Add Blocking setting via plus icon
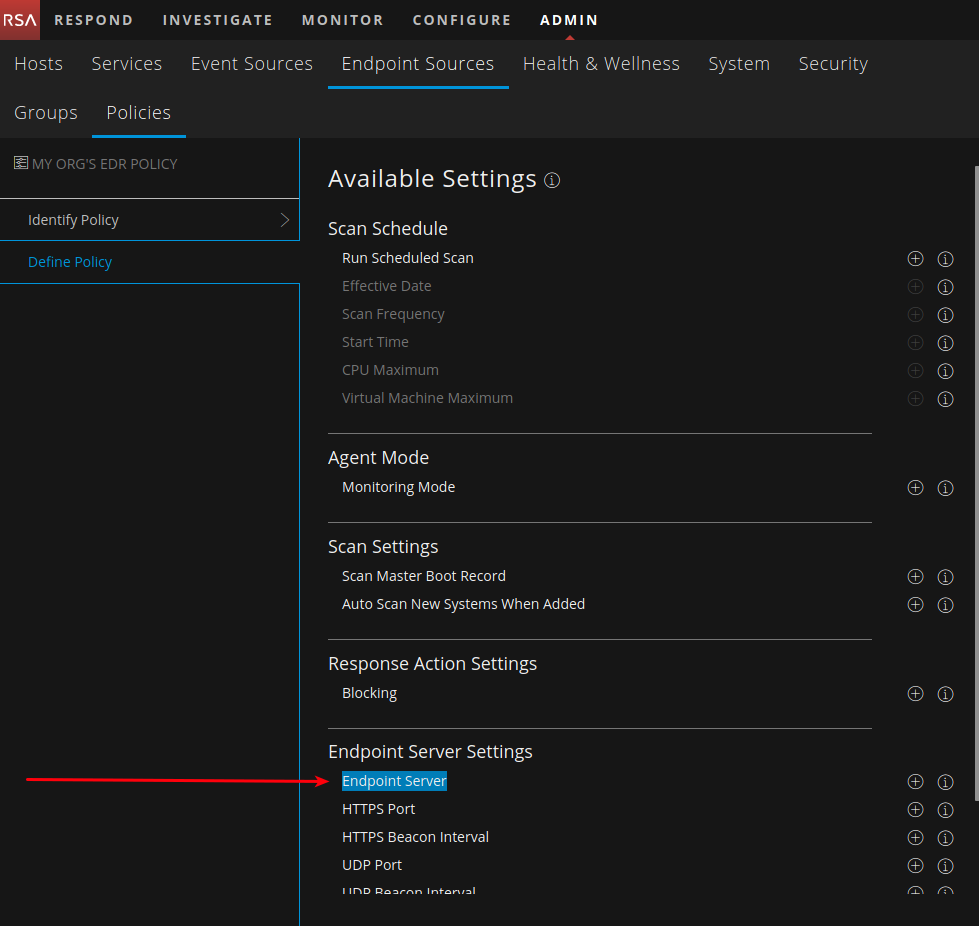Image resolution: width=979 pixels, height=926 pixels. [915, 694]
